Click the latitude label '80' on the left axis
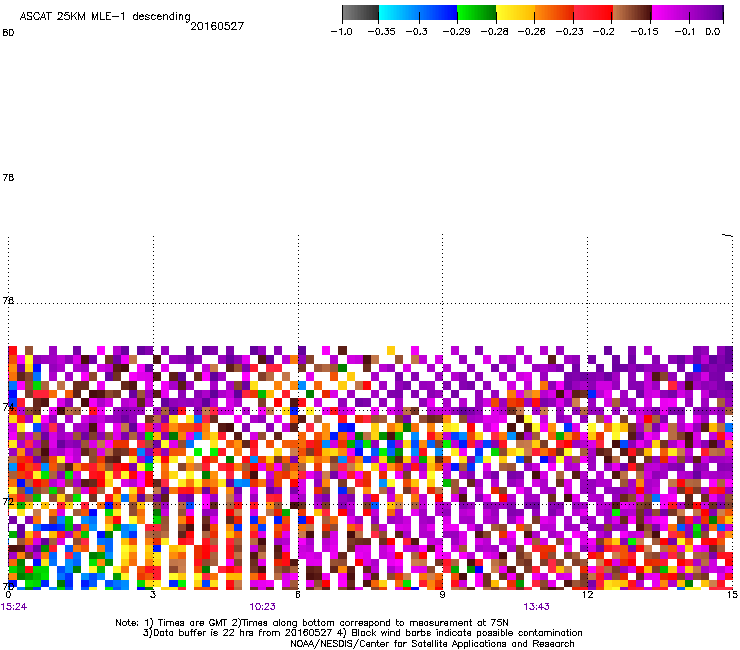Image resolution: width=740 pixels, height=650 pixels. pos(8,33)
